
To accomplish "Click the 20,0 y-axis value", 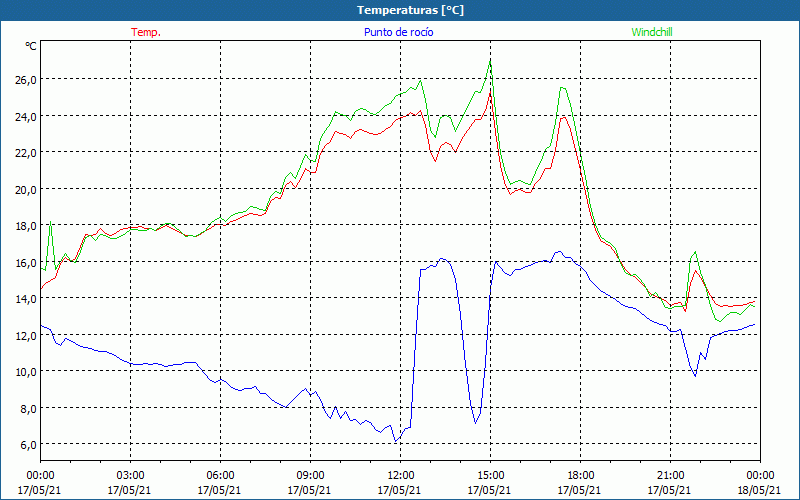I will [26, 189].
